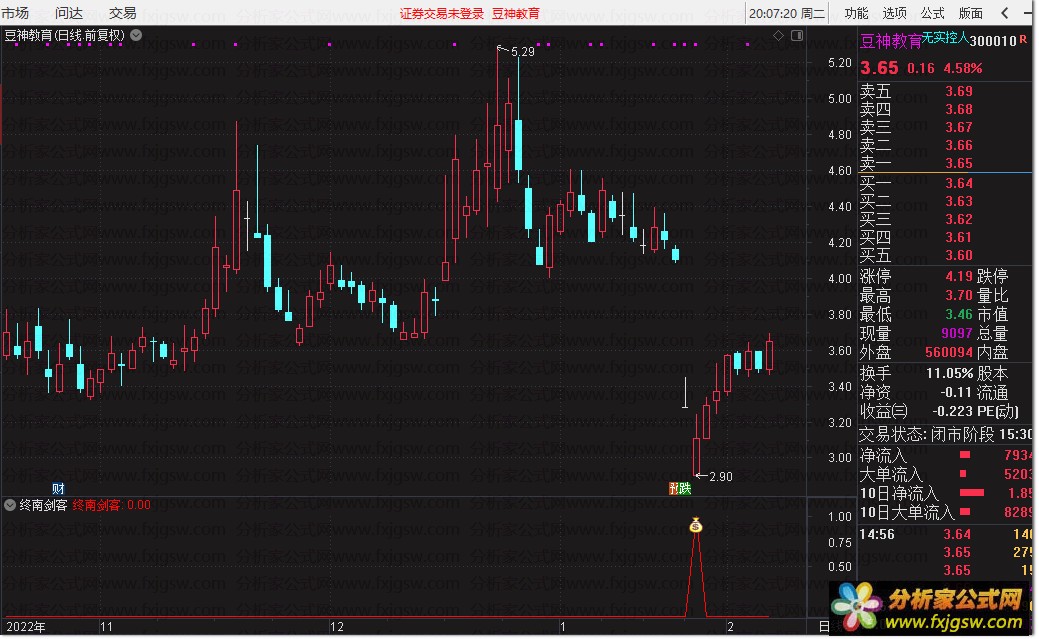The height and width of the screenshot is (639, 1039).
Task: Toggle the side panel layout icon
Action: 797,35
